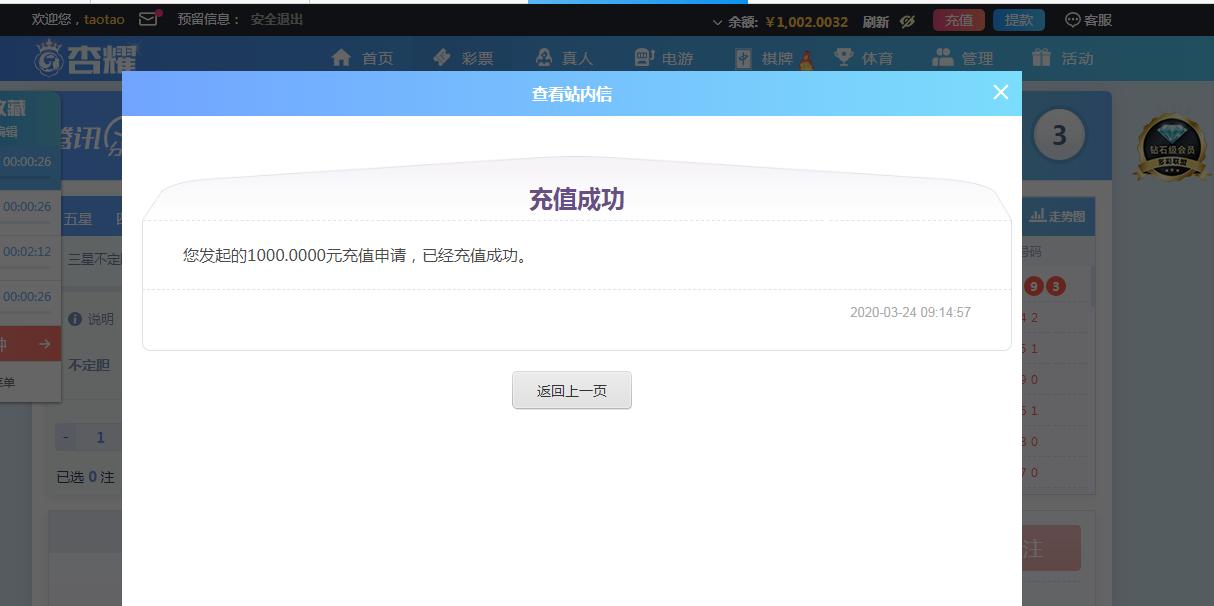The width and height of the screenshot is (1214, 606).
Task: Toggle balance visibility eye icon
Action: [907, 21]
